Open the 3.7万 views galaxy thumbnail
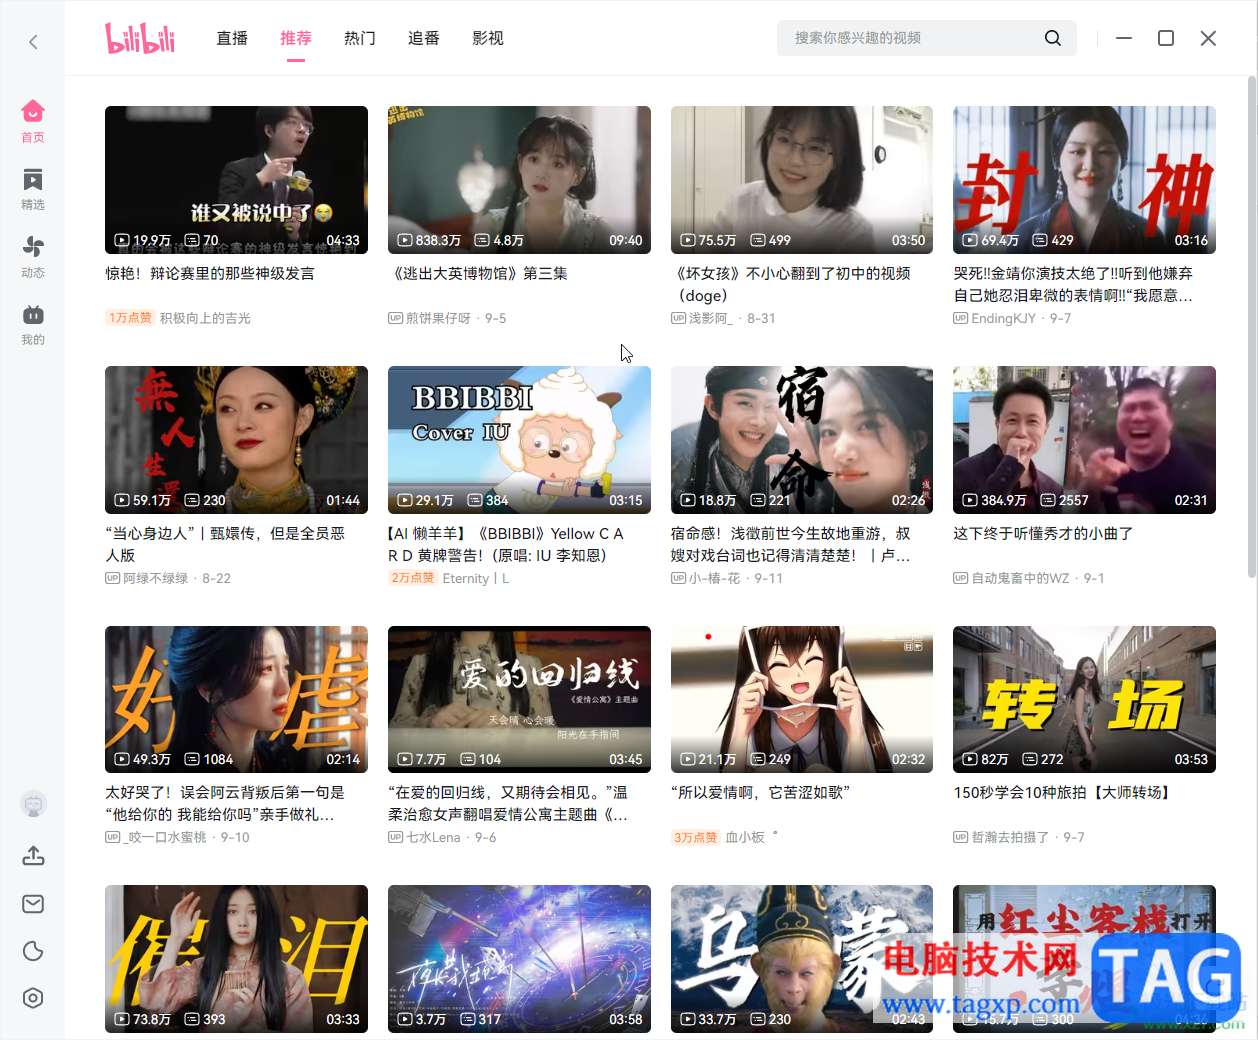Viewport: 1258px width, 1040px height. point(519,959)
